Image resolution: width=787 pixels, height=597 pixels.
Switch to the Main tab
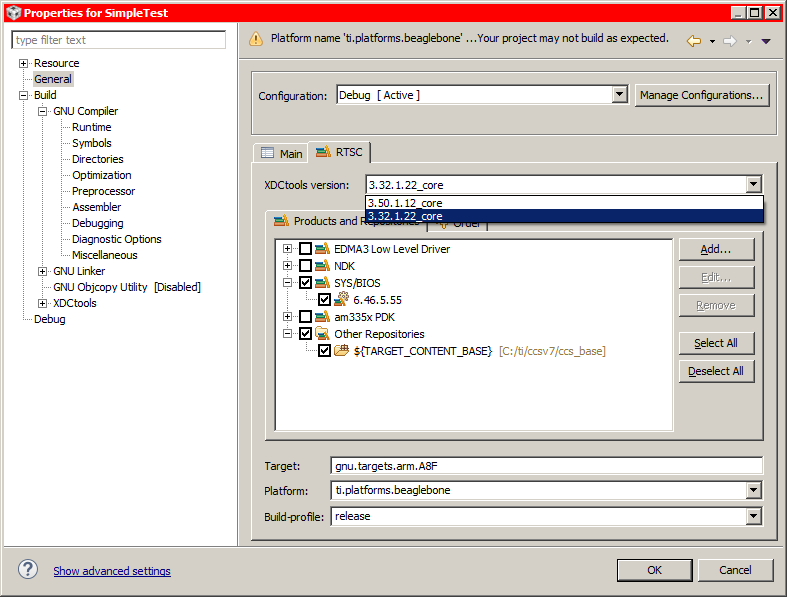[282, 153]
